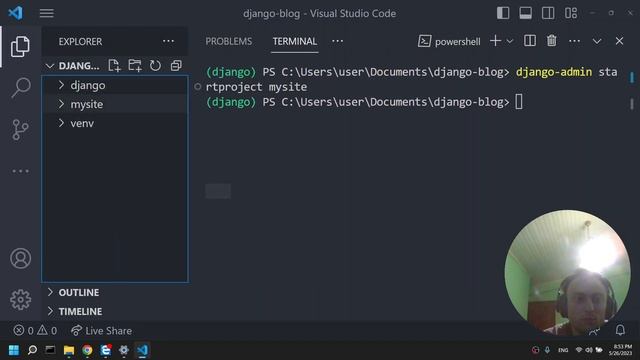The width and height of the screenshot is (640, 360).
Task: Open customize layout options
Action: point(571,13)
